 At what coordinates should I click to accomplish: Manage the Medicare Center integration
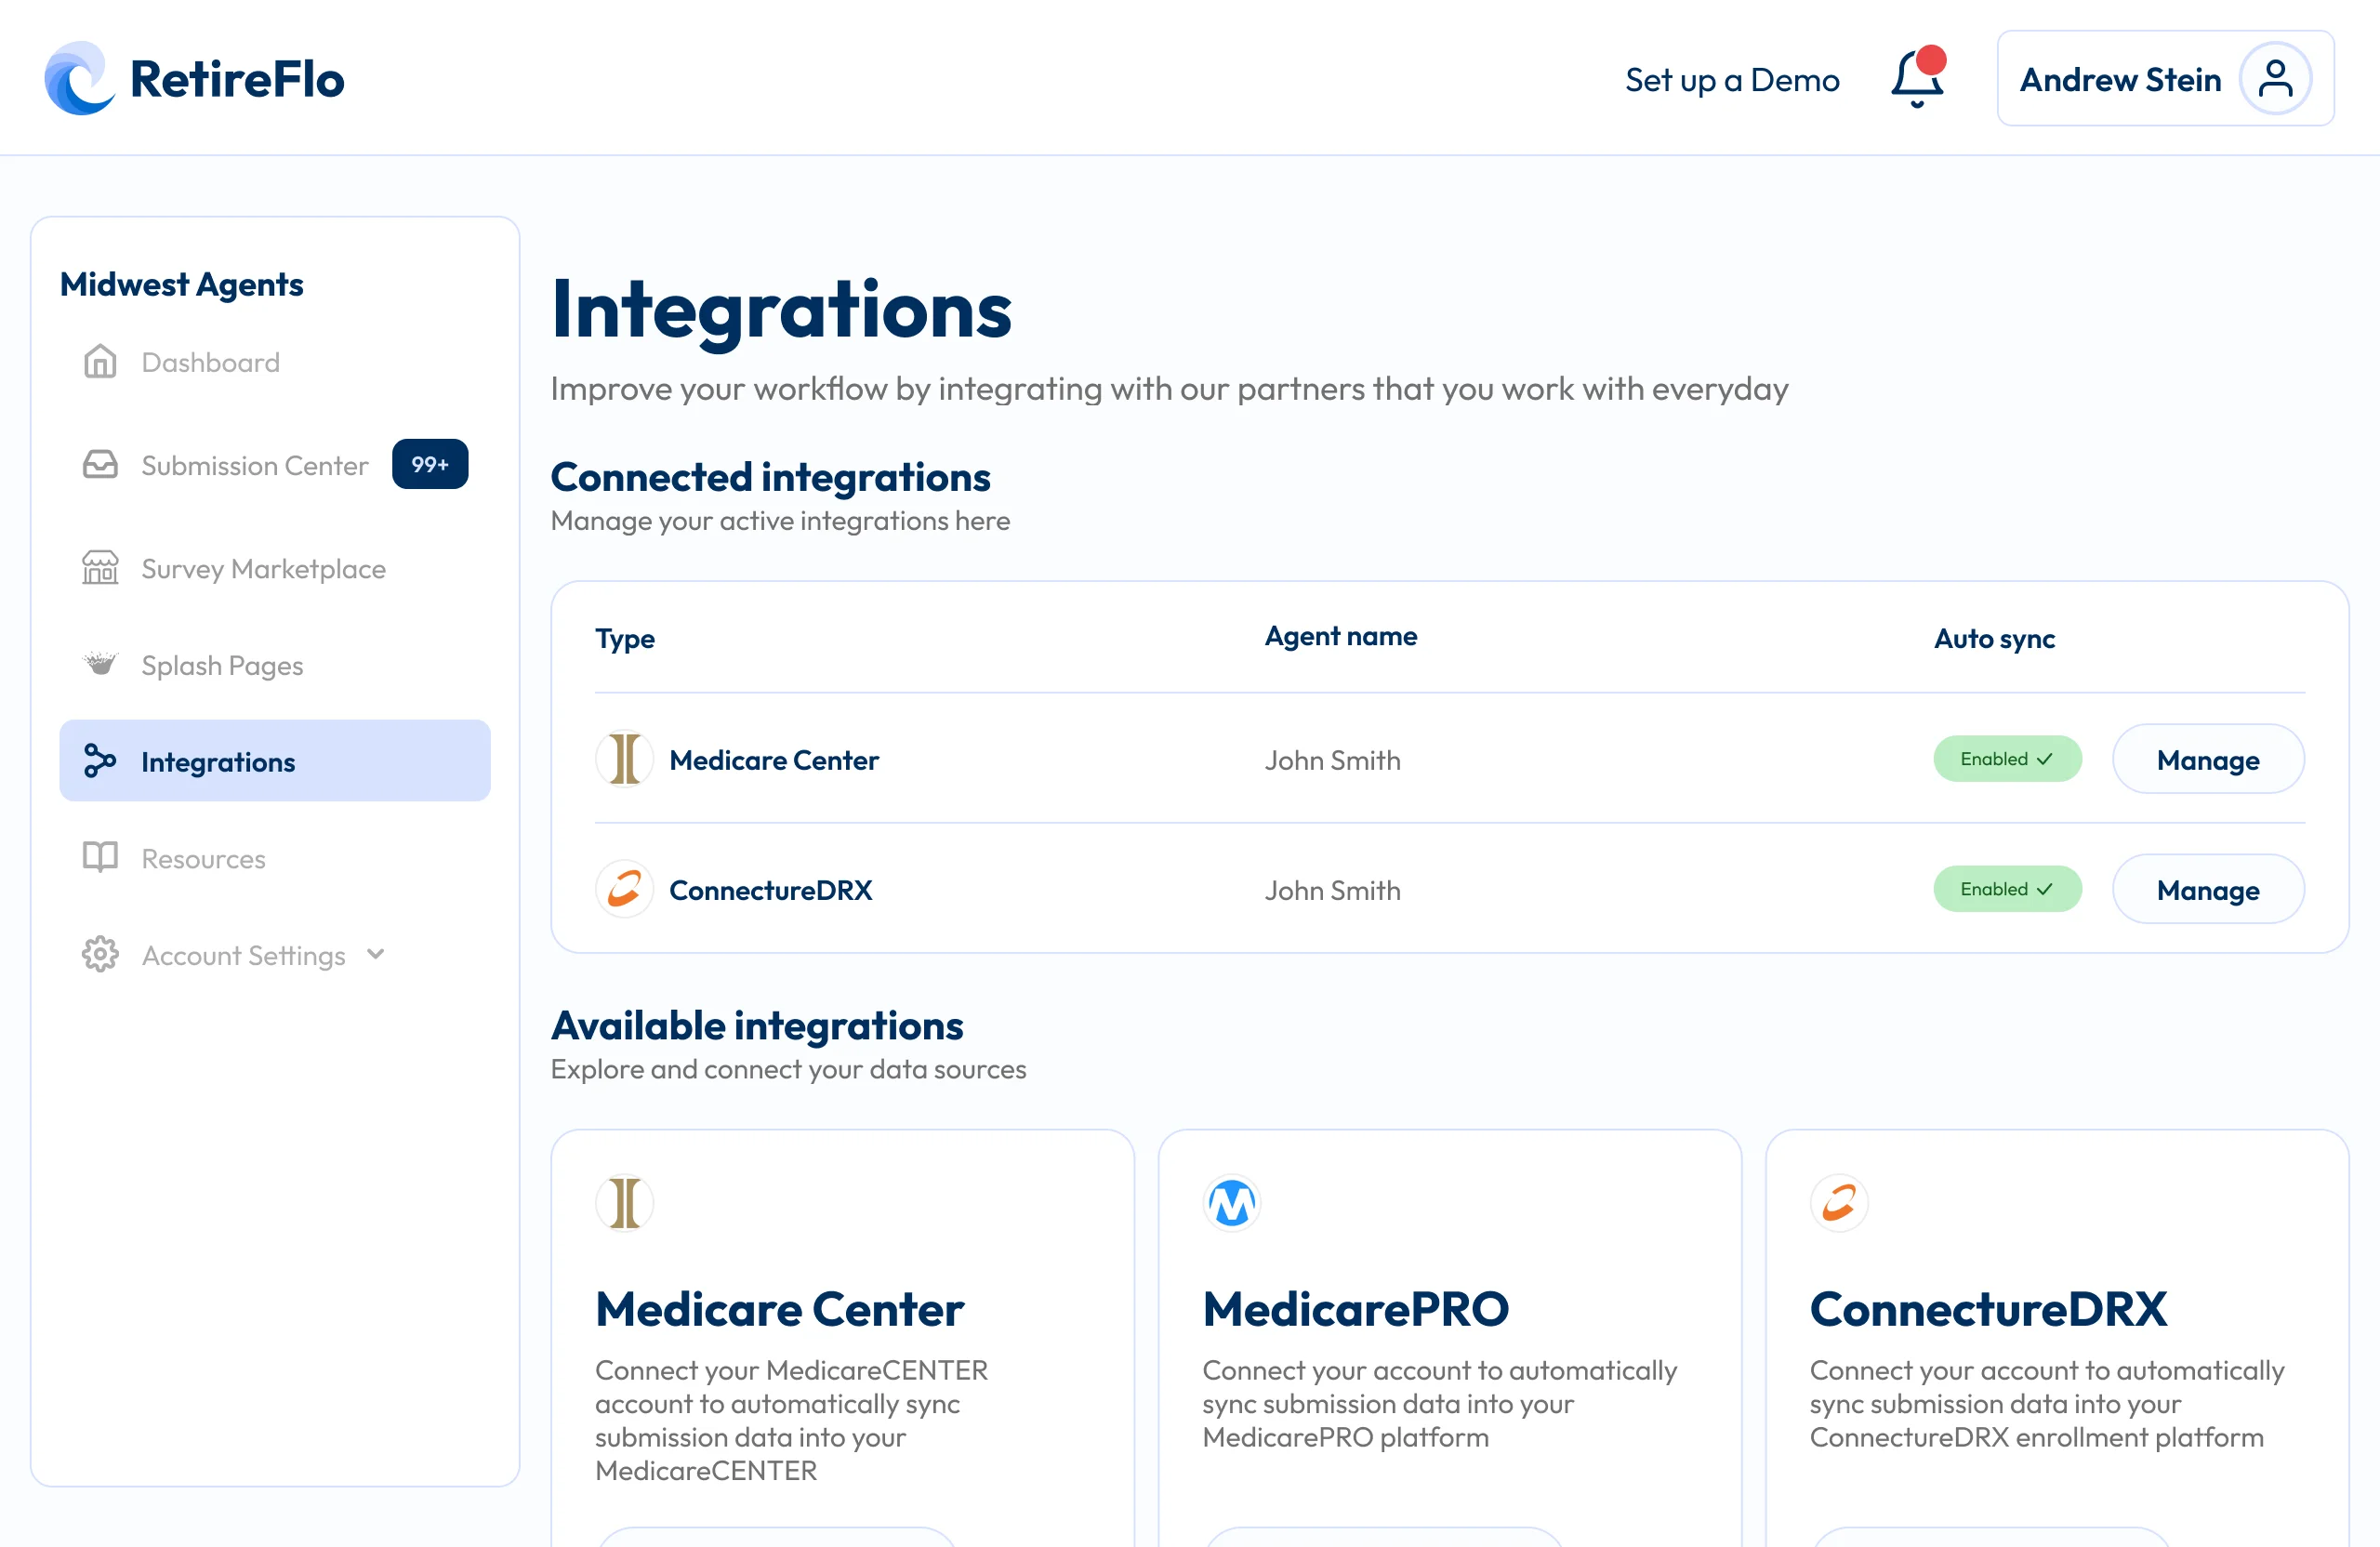[2207, 759]
